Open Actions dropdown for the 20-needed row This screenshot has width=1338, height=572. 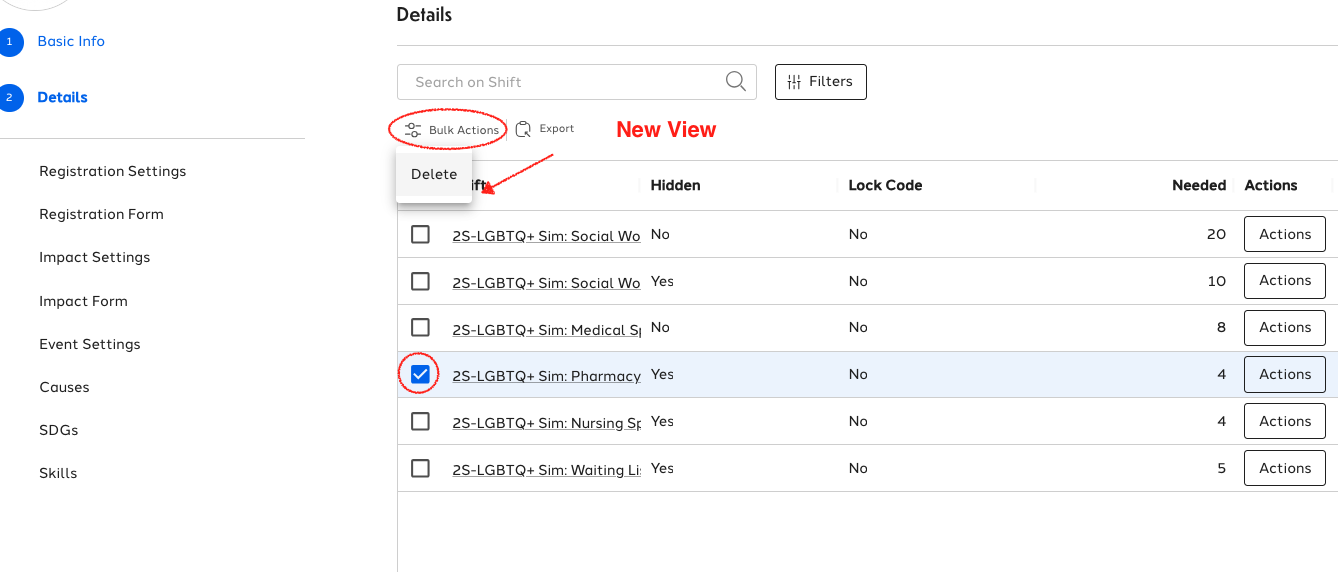(1285, 234)
